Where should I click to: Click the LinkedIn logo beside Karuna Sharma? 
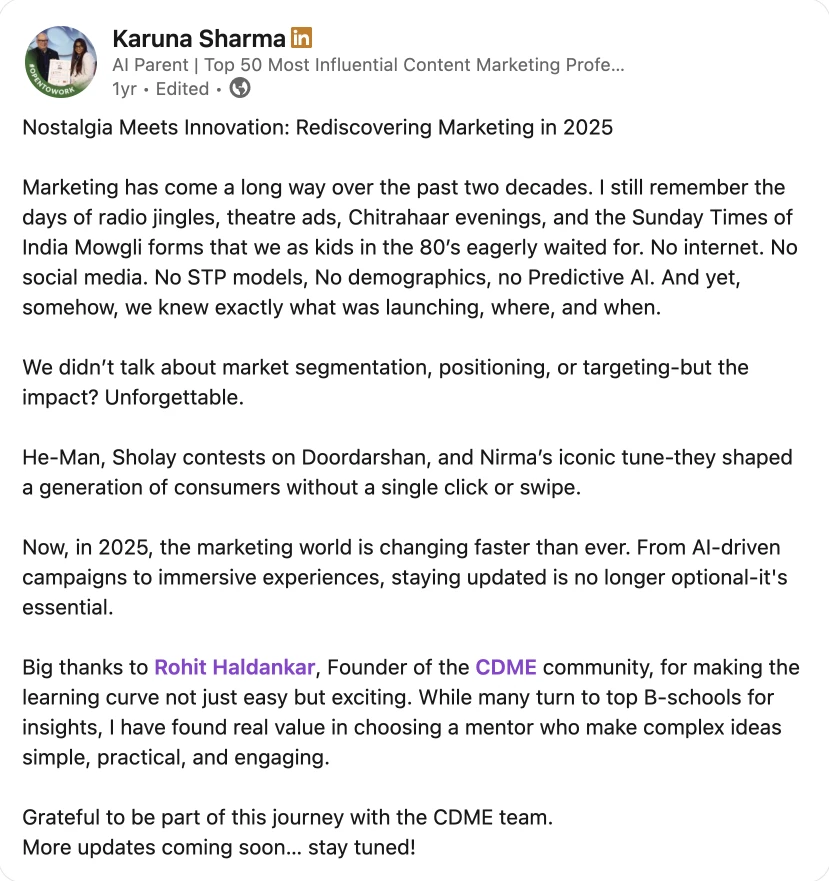pyautogui.click(x=301, y=38)
